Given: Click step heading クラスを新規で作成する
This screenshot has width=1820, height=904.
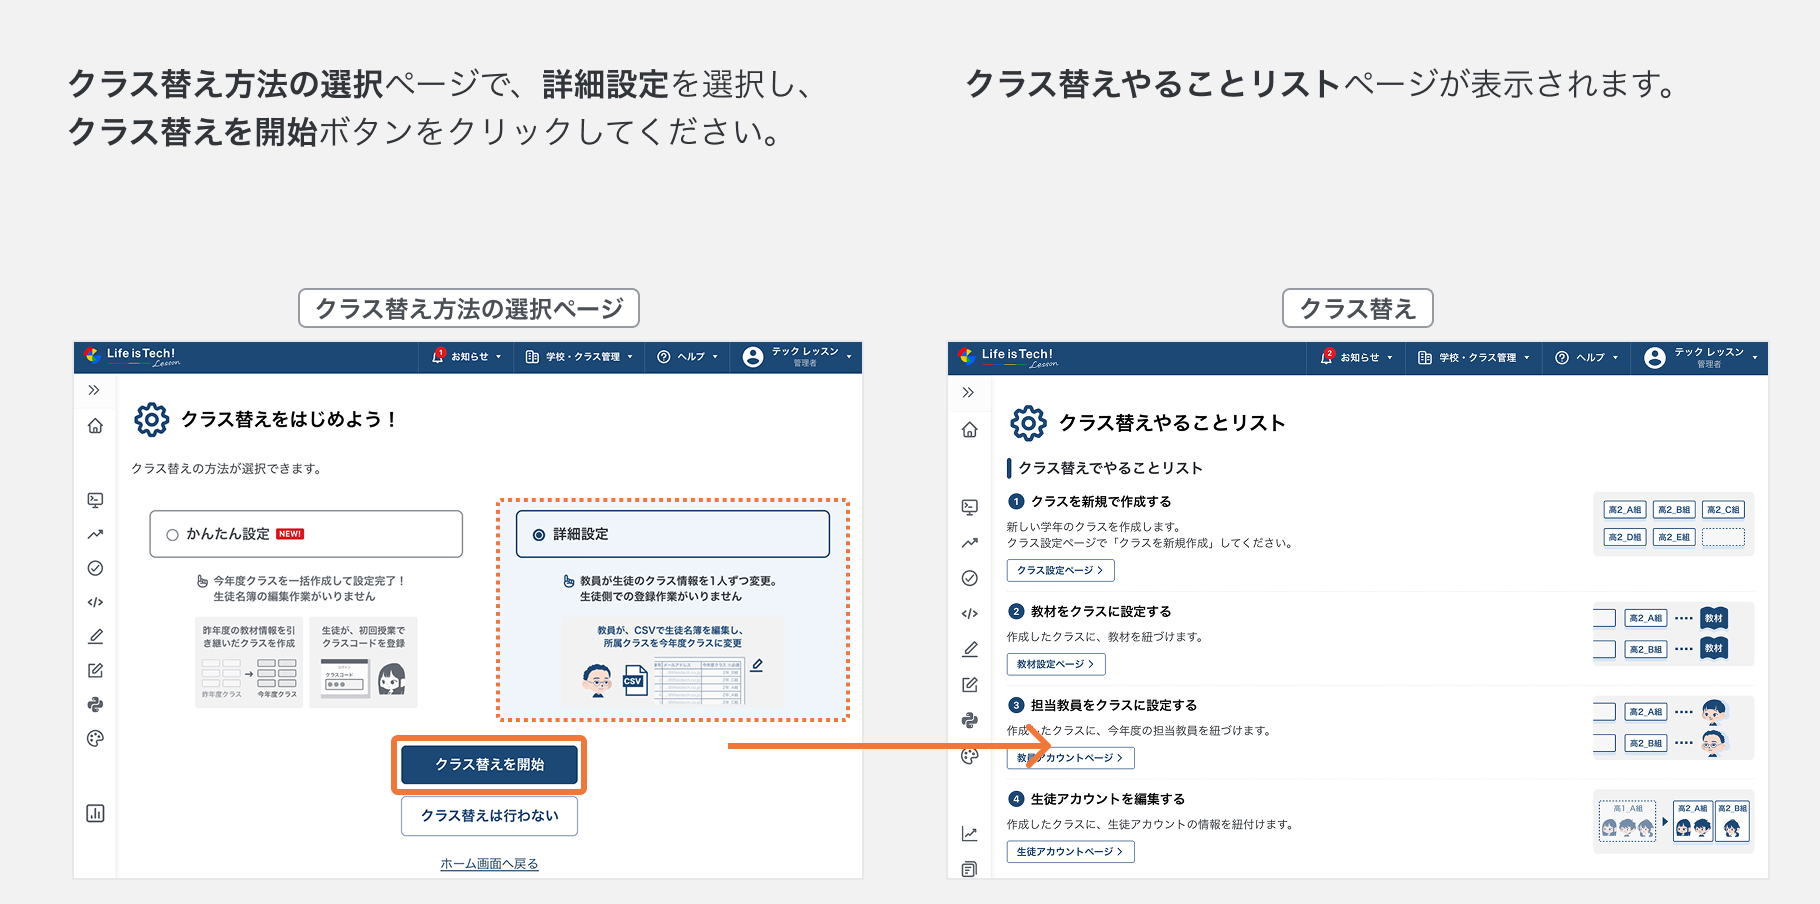Looking at the screenshot, I should pyautogui.click(x=1101, y=502).
